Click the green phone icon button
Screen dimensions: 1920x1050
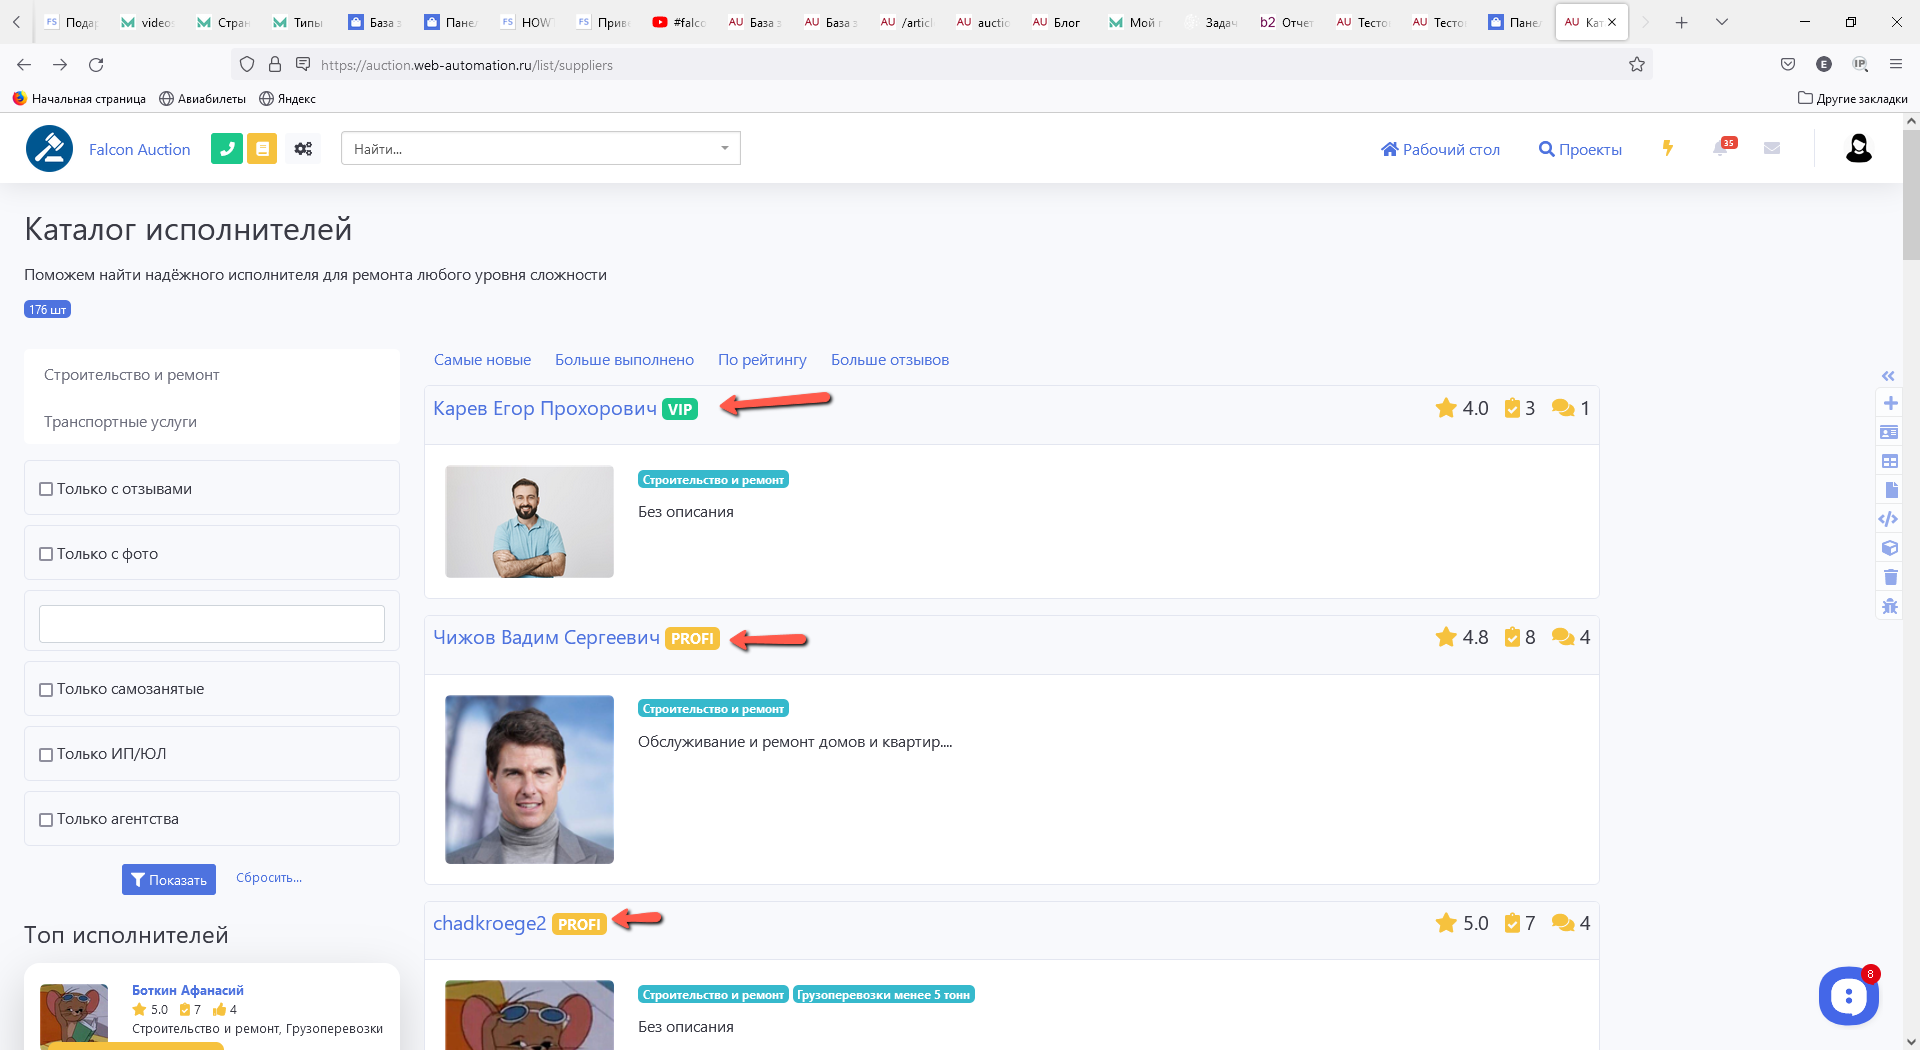click(x=227, y=149)
